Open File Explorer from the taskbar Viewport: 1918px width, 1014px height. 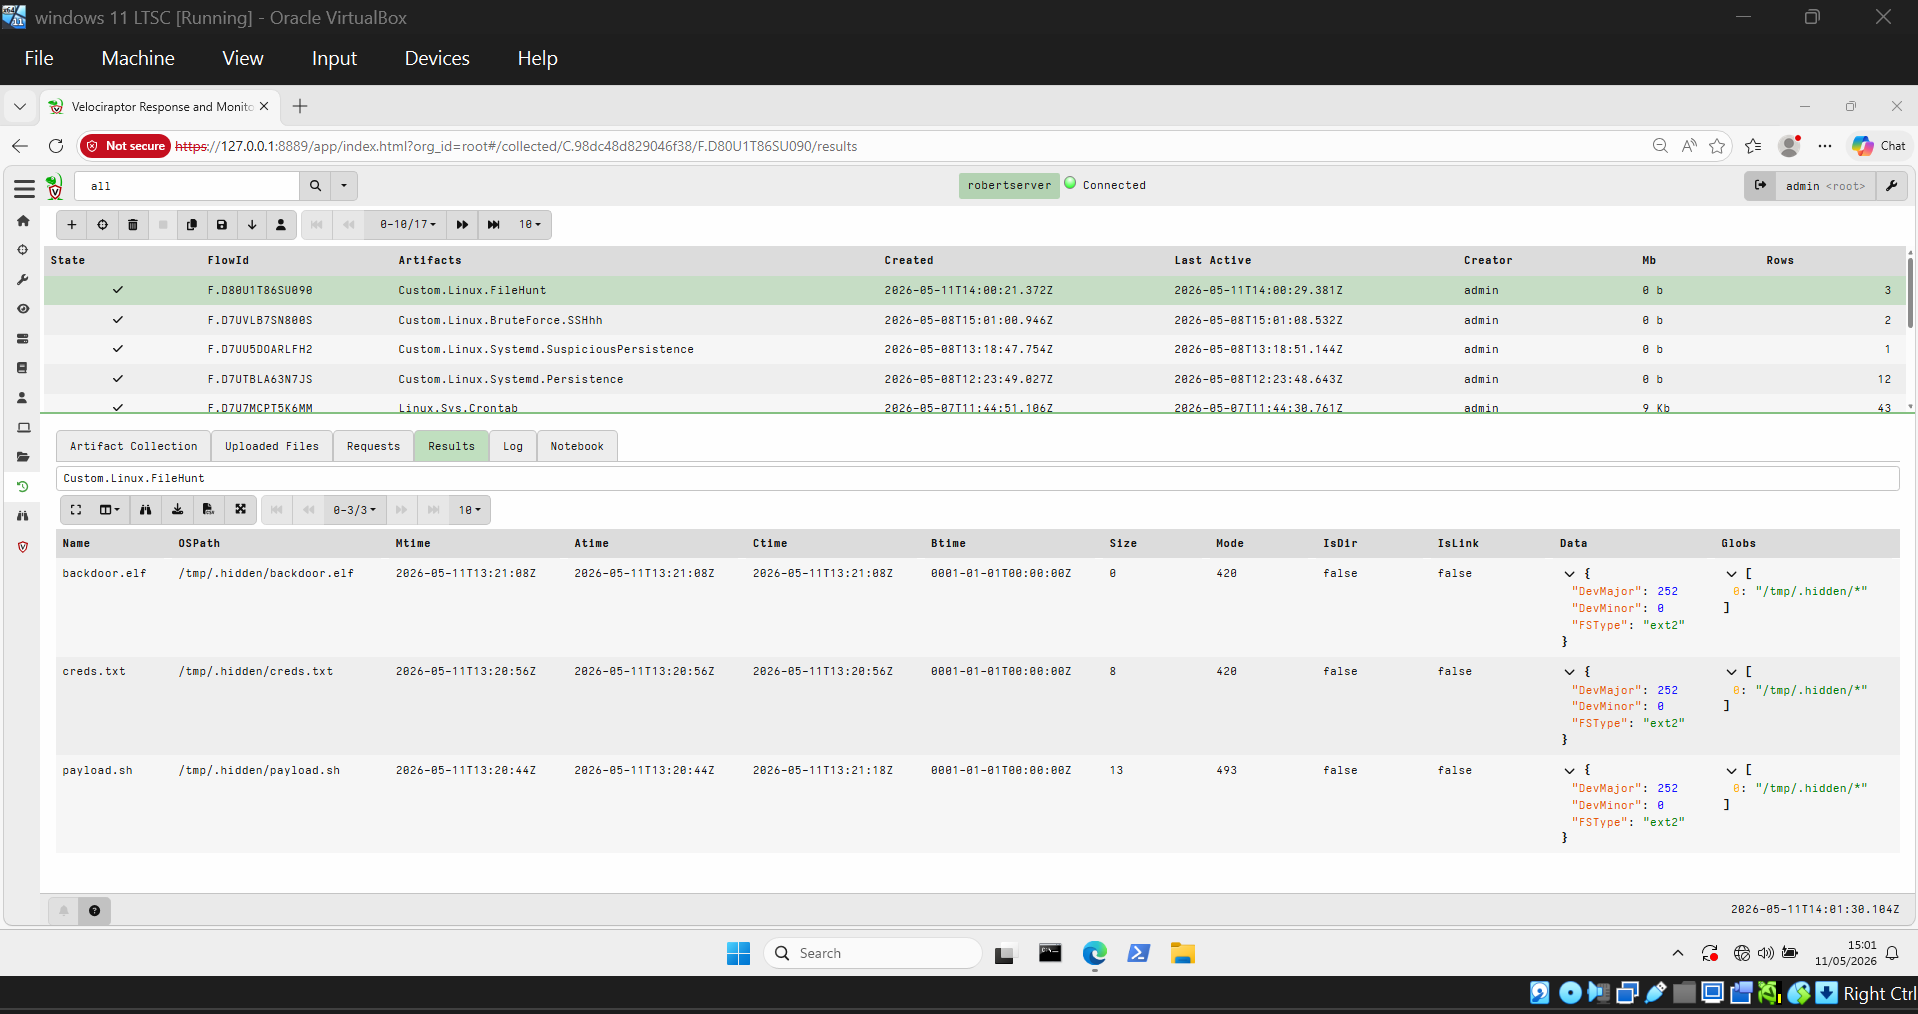[x=1183, y=953]
